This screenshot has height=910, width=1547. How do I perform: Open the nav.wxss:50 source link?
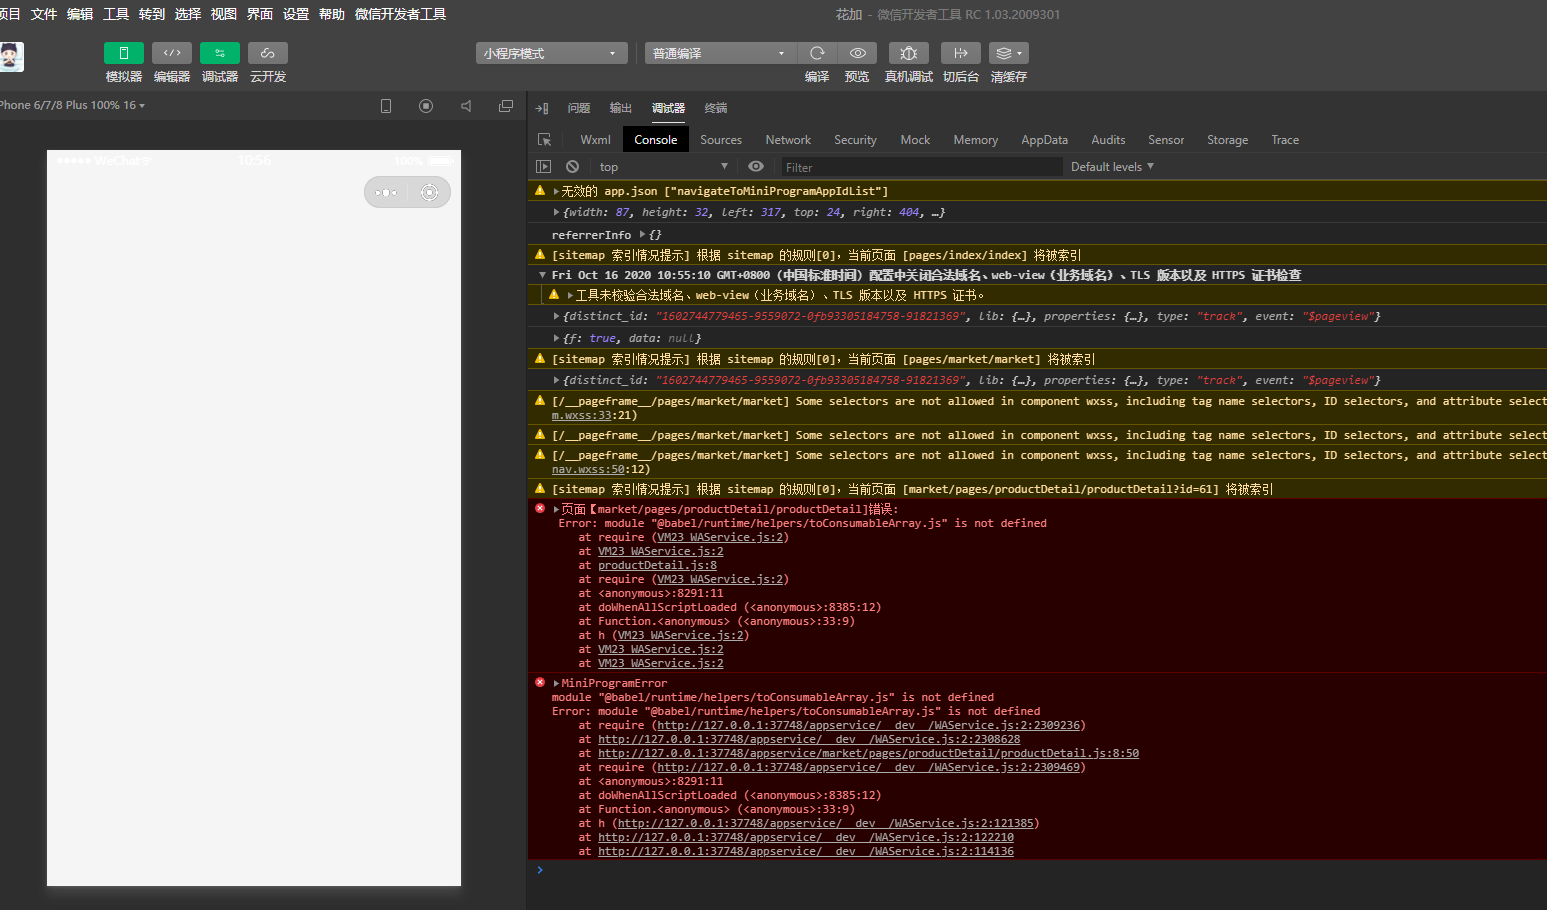coord(588,469)
